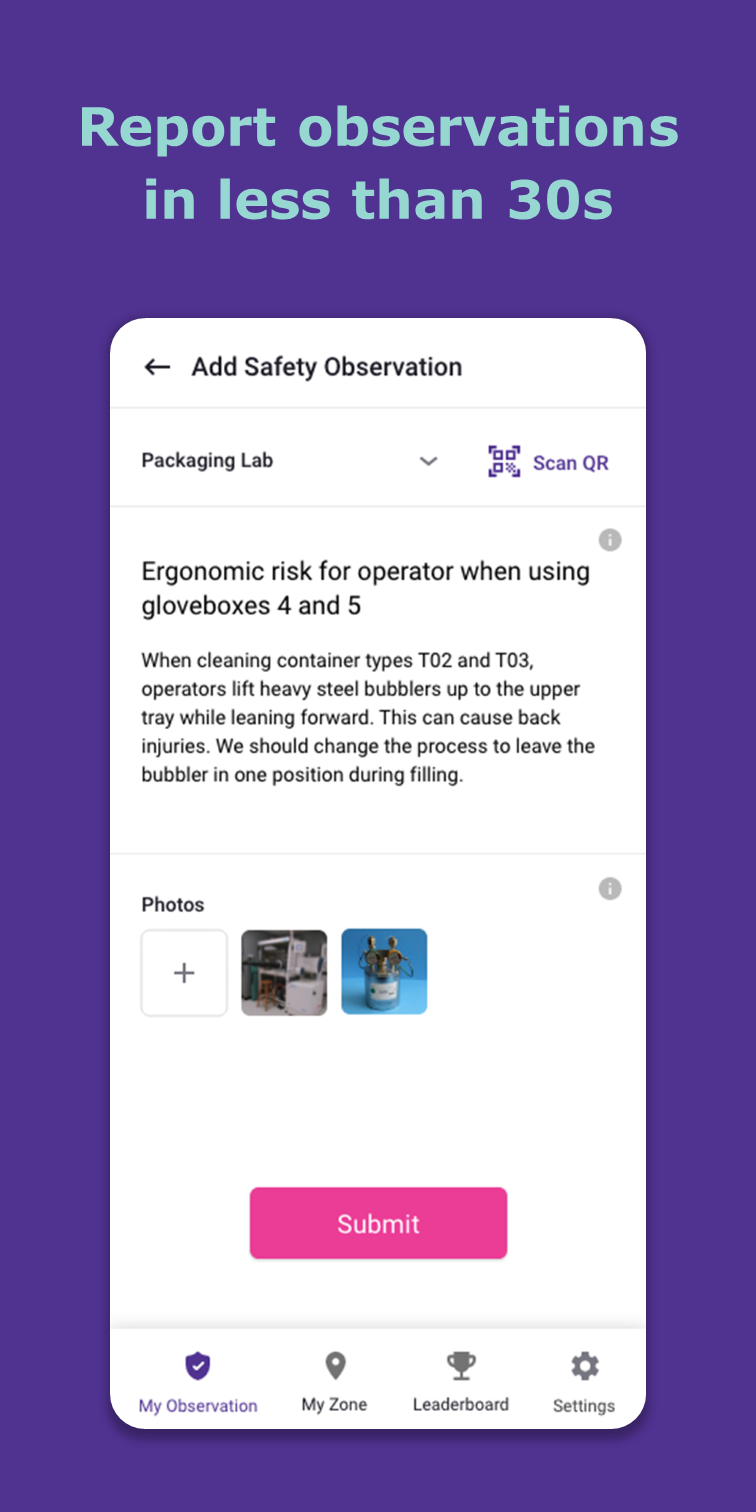This screenshot has width=756, height=1512.
Task: Select the Packaging Lab location field
Action: 291,461
